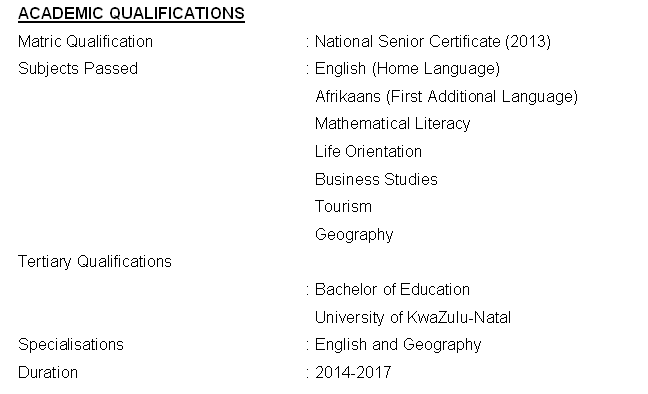Click the Bachelor of Education text
The height and width of the screenshot is (394, 648).
(392, 289)
